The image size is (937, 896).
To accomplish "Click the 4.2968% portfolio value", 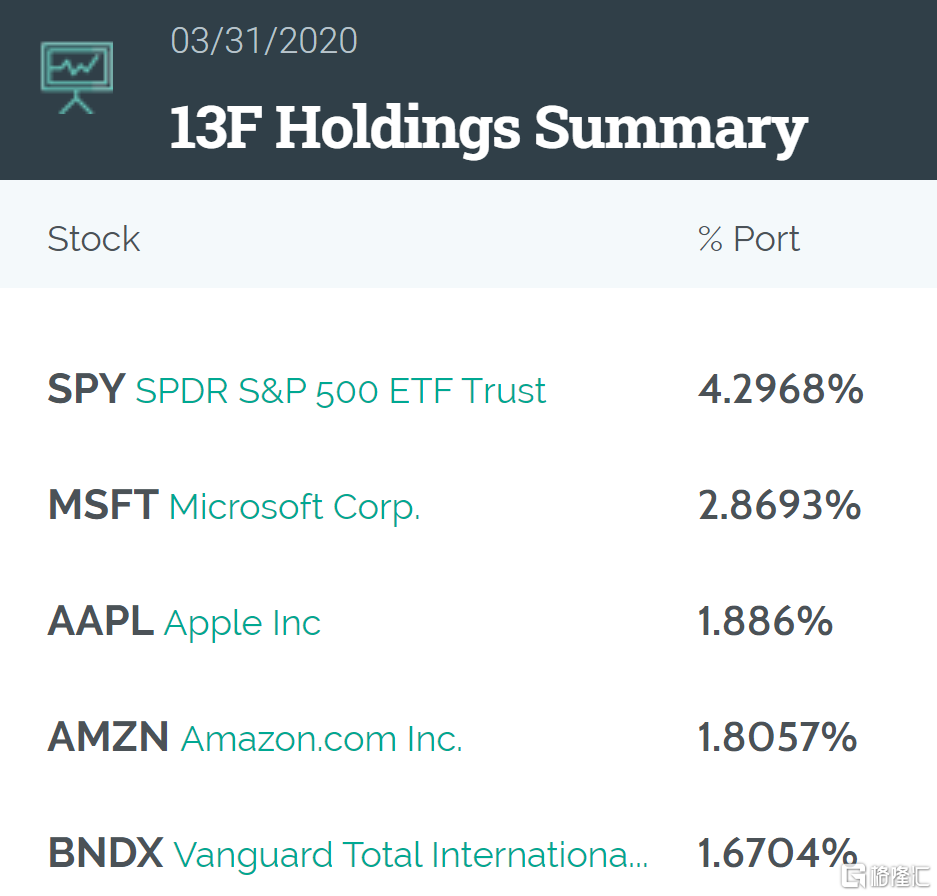I will click(x=780, y=390).
